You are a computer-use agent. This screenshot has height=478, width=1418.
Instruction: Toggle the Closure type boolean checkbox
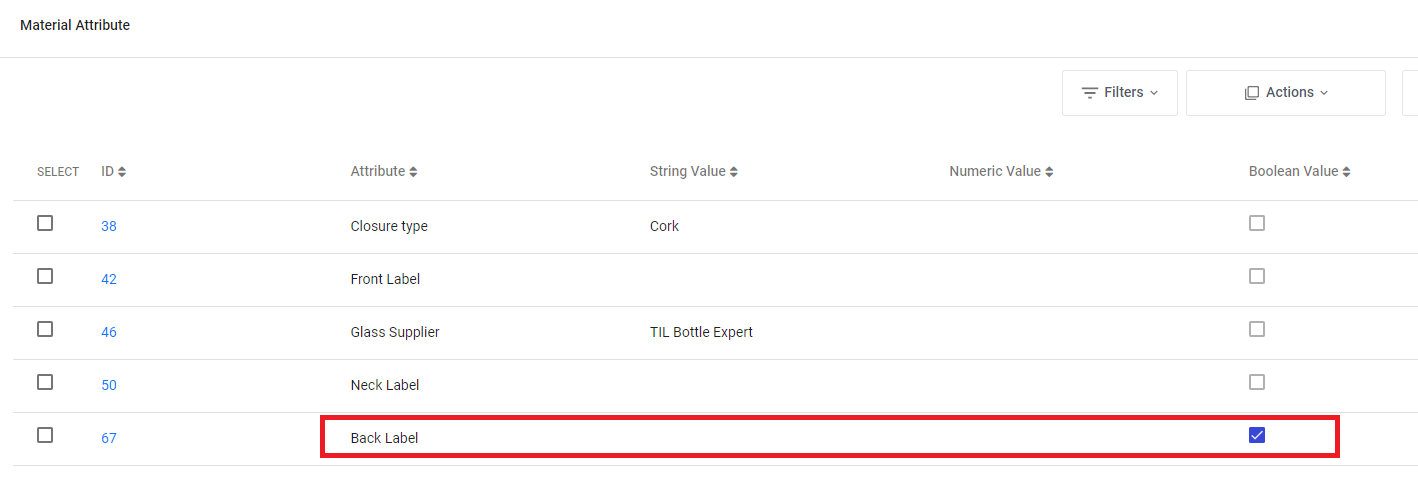(x=1257, y=223)
